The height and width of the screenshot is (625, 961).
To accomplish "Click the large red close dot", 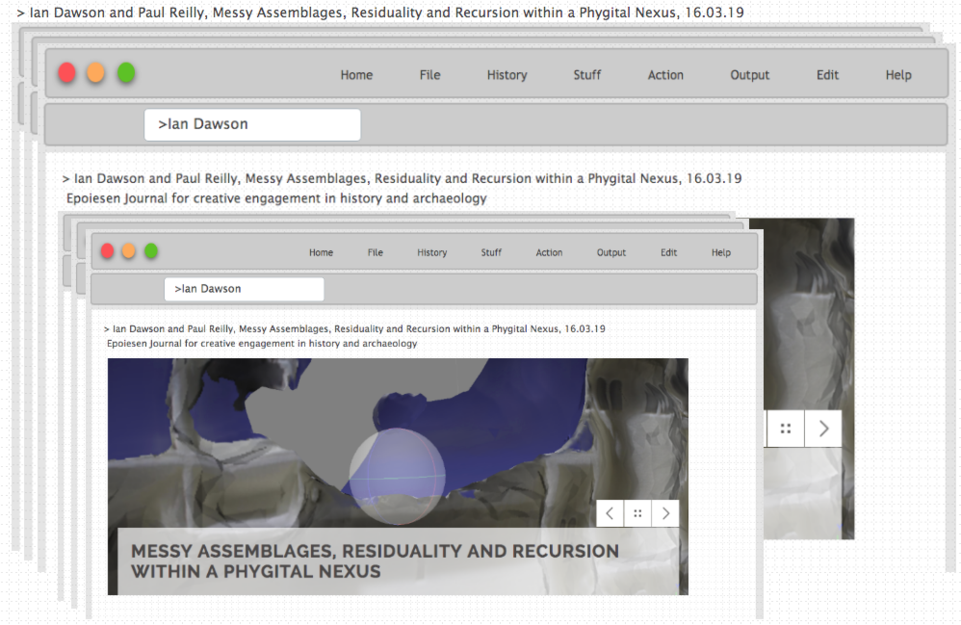I will tap(67, 73).
